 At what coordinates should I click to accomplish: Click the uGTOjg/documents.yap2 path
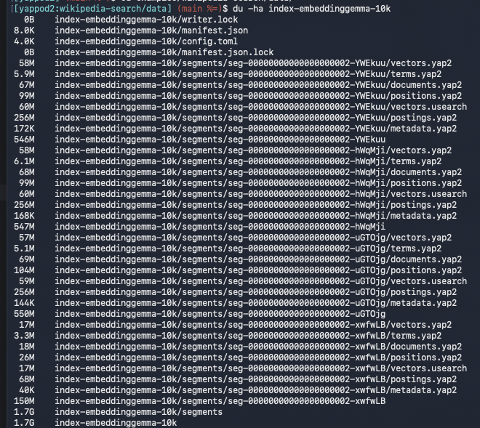(258, 259)
